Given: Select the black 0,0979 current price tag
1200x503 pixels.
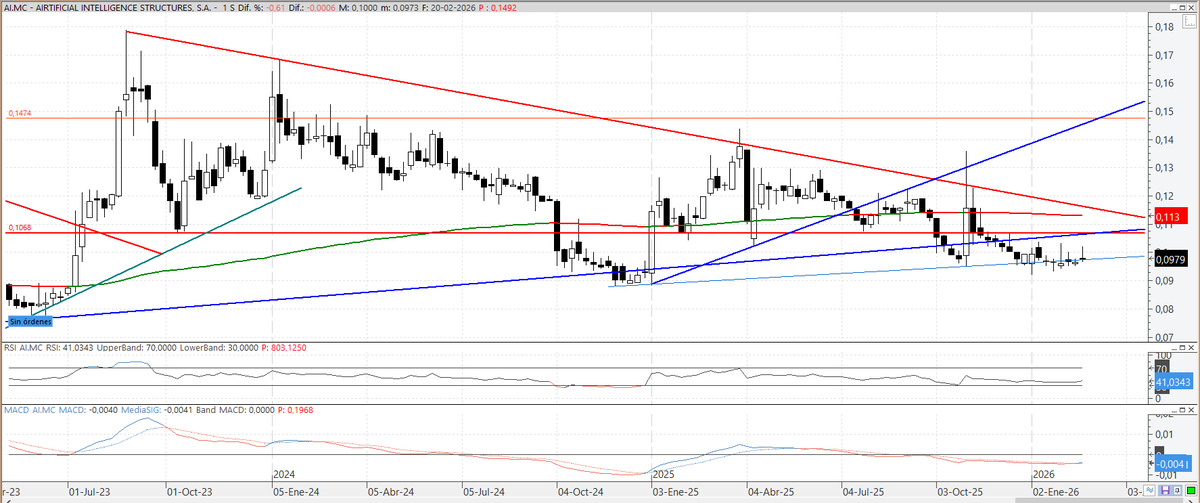Looking at the screenshot, I should coord(1172,259).
